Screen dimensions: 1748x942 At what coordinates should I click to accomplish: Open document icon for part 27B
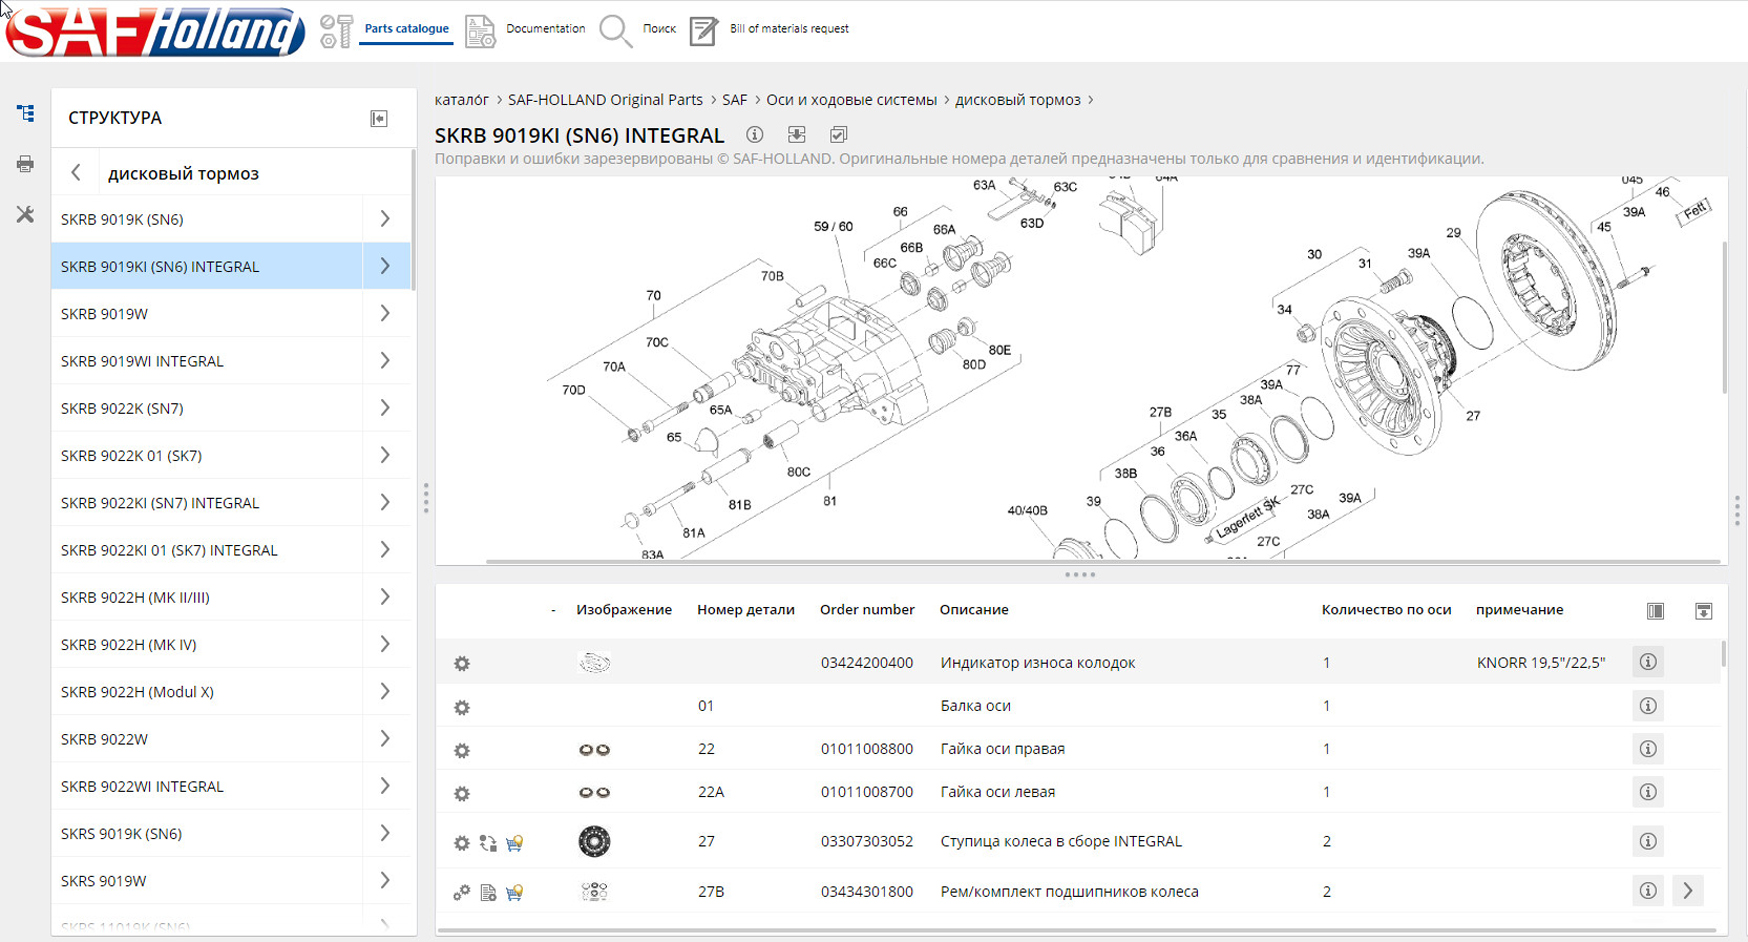[x=488, y=892]
